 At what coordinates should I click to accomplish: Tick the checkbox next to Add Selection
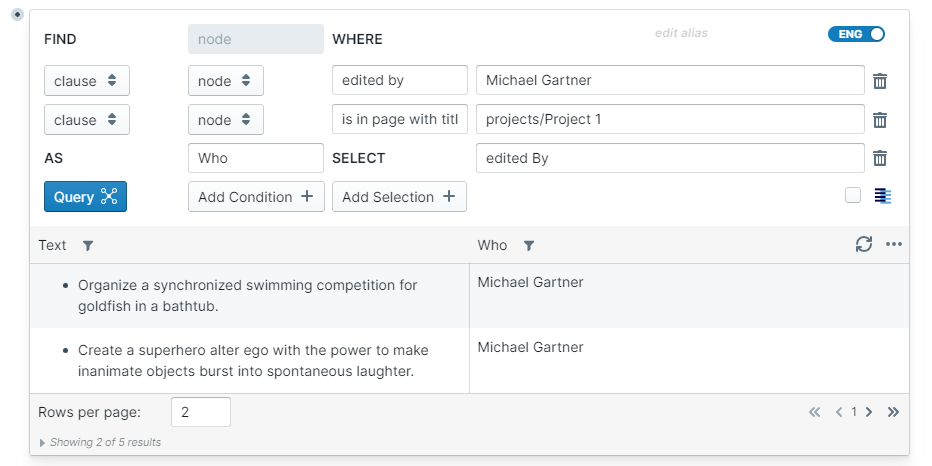pyautogui.click(x=853, y=196)
